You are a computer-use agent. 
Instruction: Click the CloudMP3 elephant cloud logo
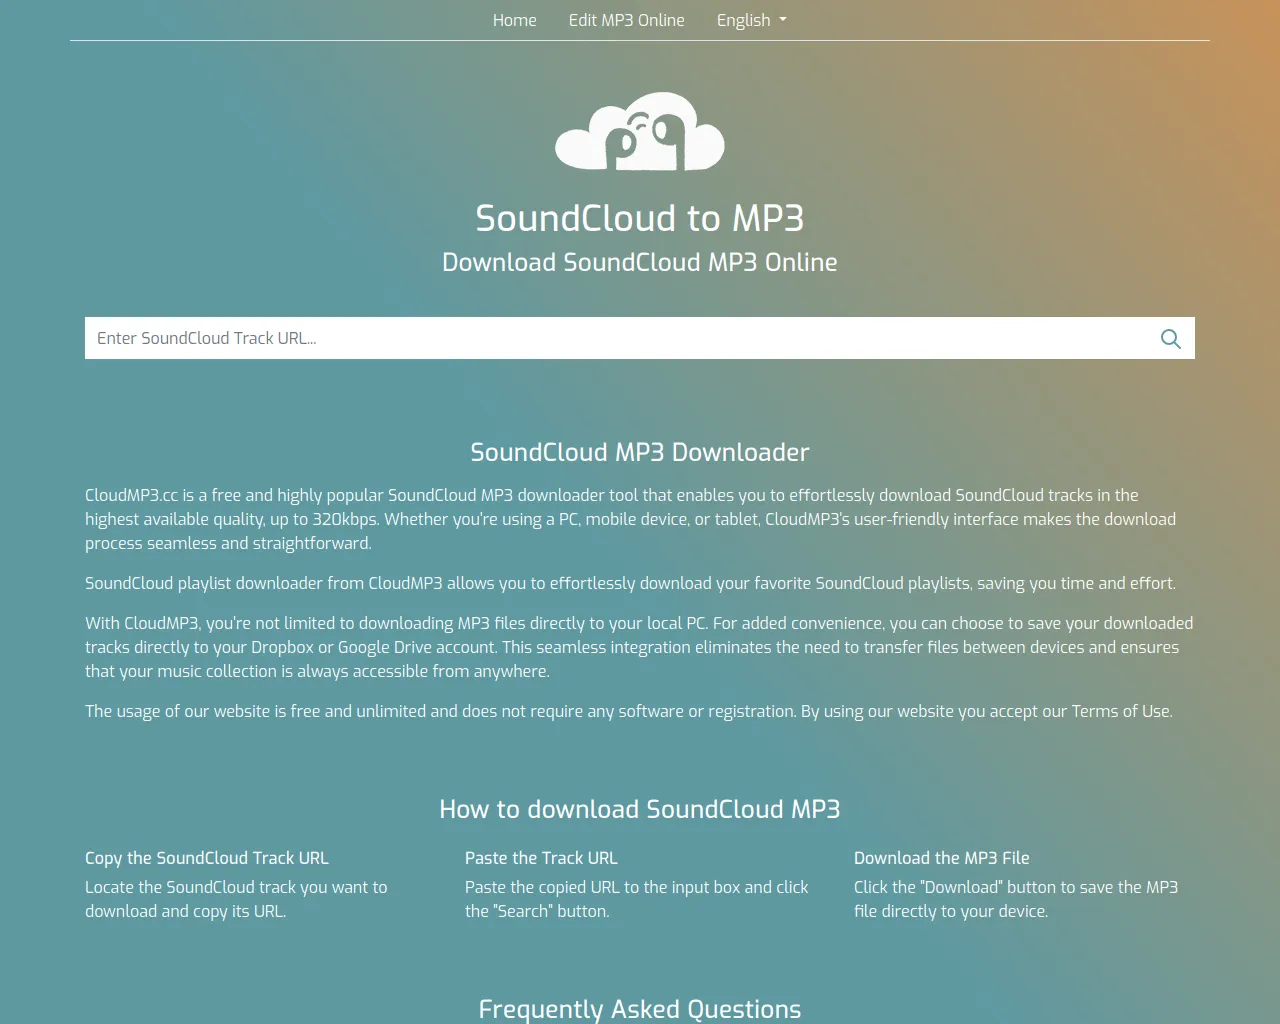click(640, 131)
